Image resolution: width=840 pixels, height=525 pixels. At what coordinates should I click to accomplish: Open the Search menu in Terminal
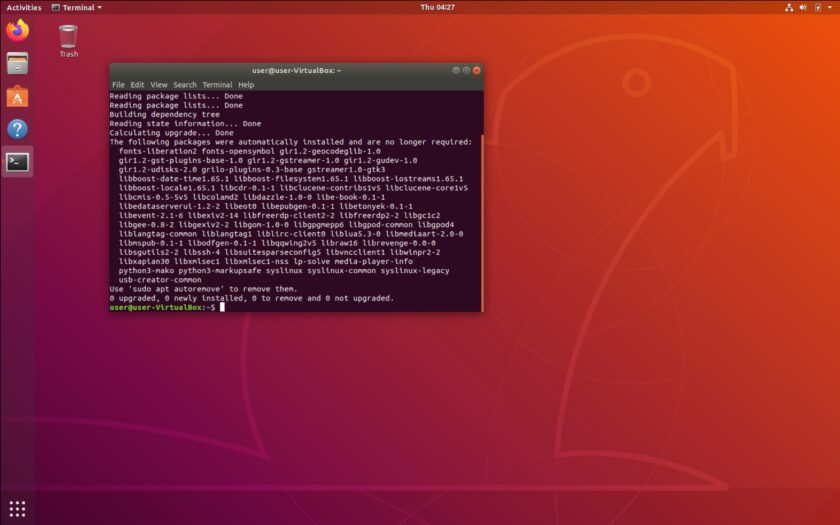click(185, 85)
